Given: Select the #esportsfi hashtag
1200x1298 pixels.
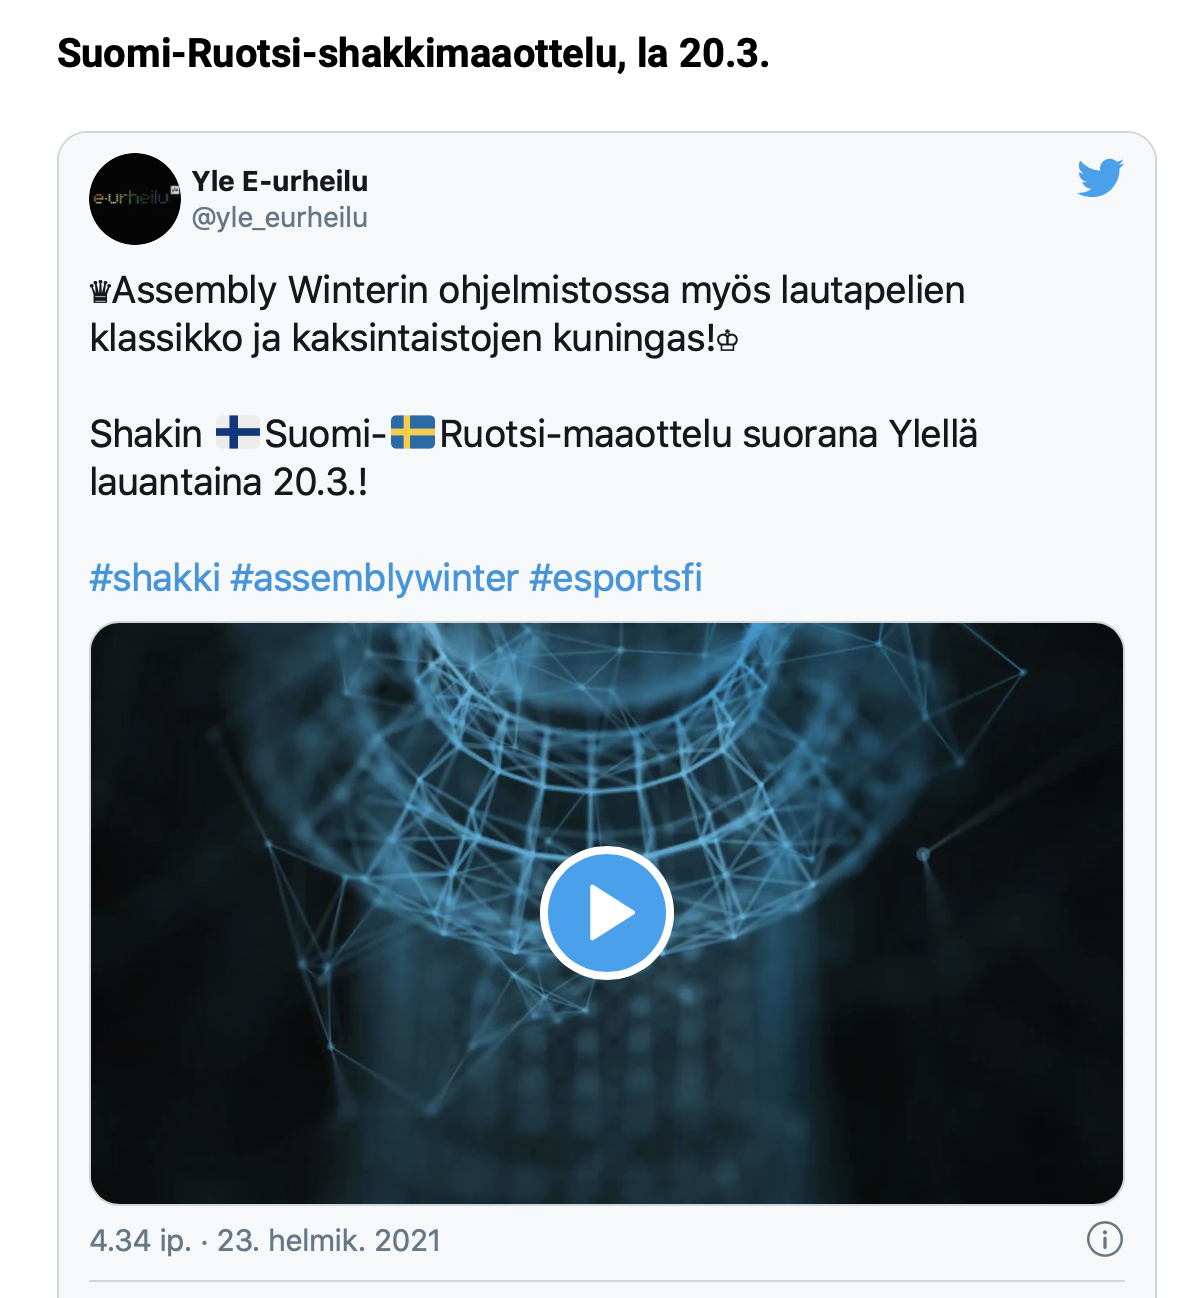Looking at the screenshot, I should click(615, 578).
